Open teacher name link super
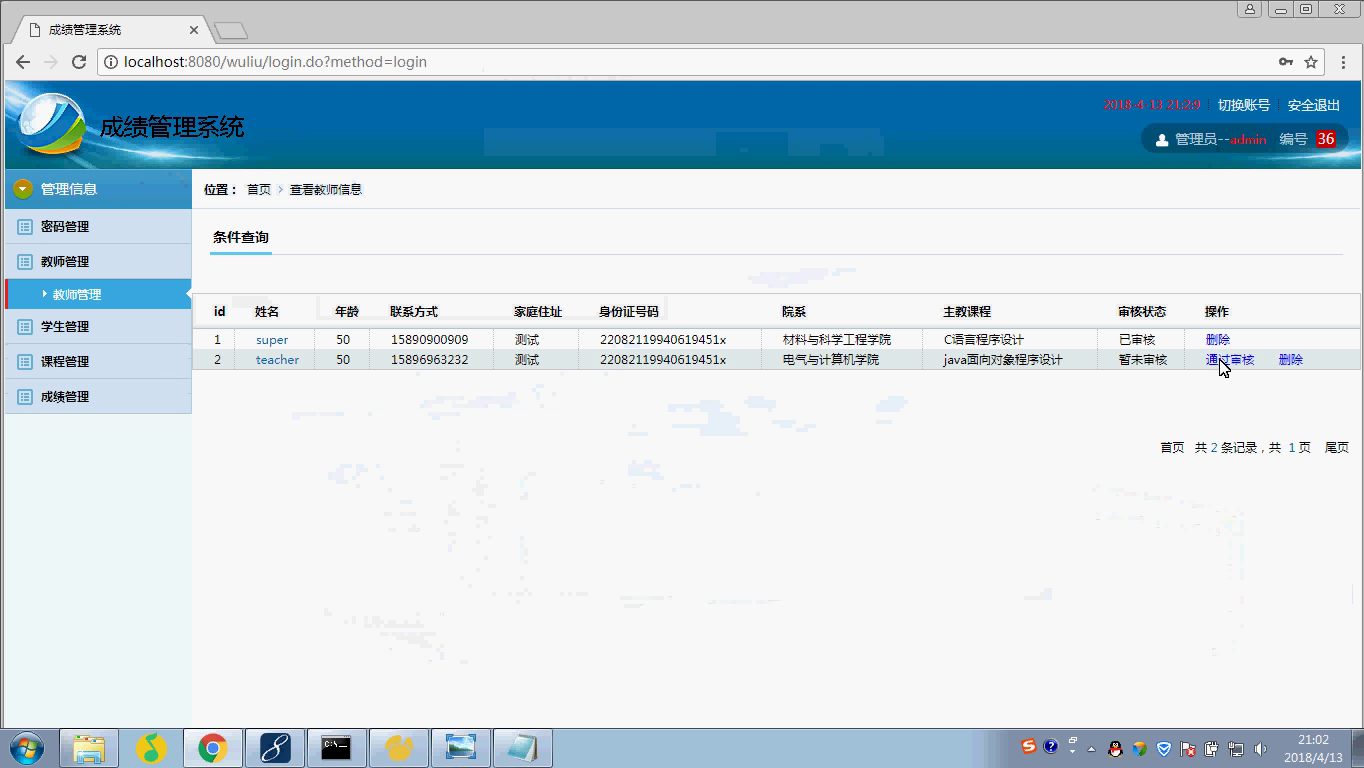This screenshot has width=1364, height=768. pos(272,340)
